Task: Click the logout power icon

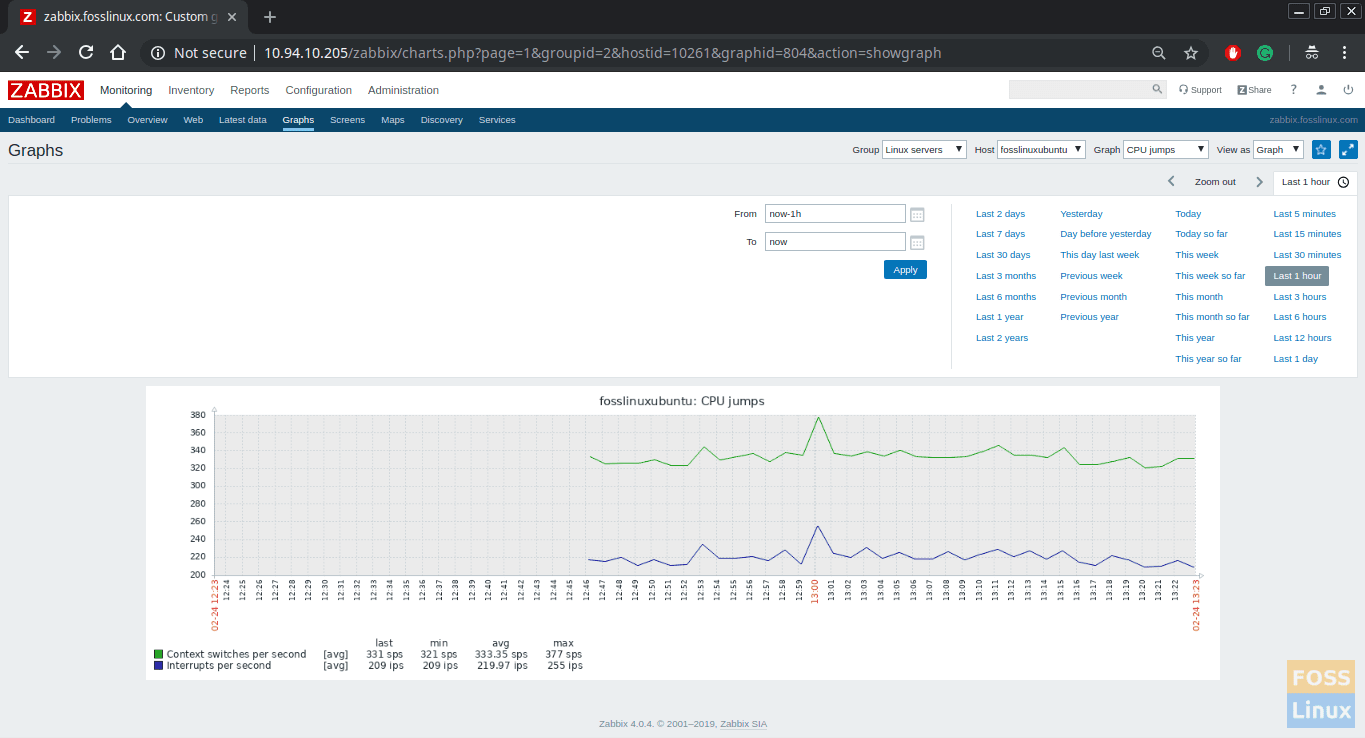Action: (1348, 90)
